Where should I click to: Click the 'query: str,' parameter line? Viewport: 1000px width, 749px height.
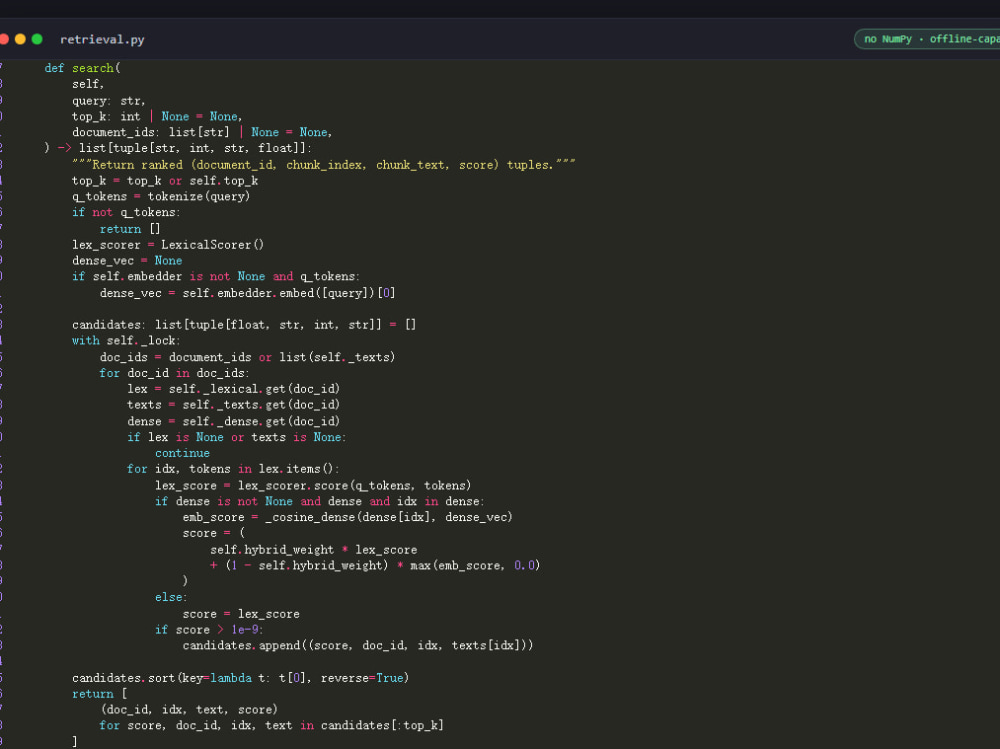[108, 101]
